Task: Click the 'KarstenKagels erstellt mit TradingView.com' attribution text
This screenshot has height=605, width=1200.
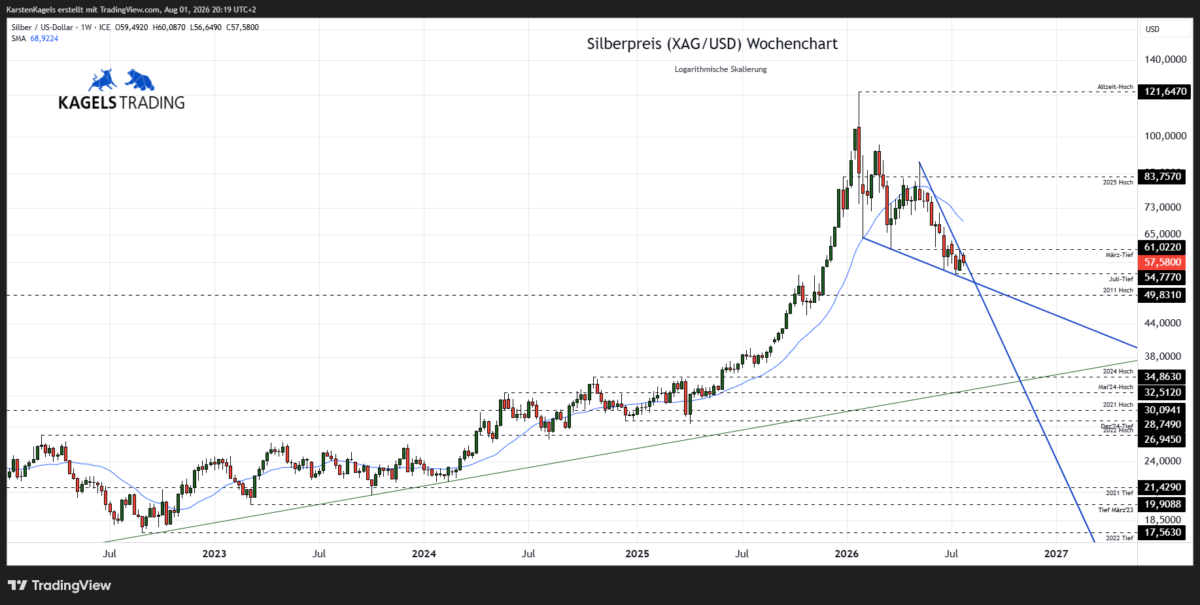Action: click(x=84, y=9)
